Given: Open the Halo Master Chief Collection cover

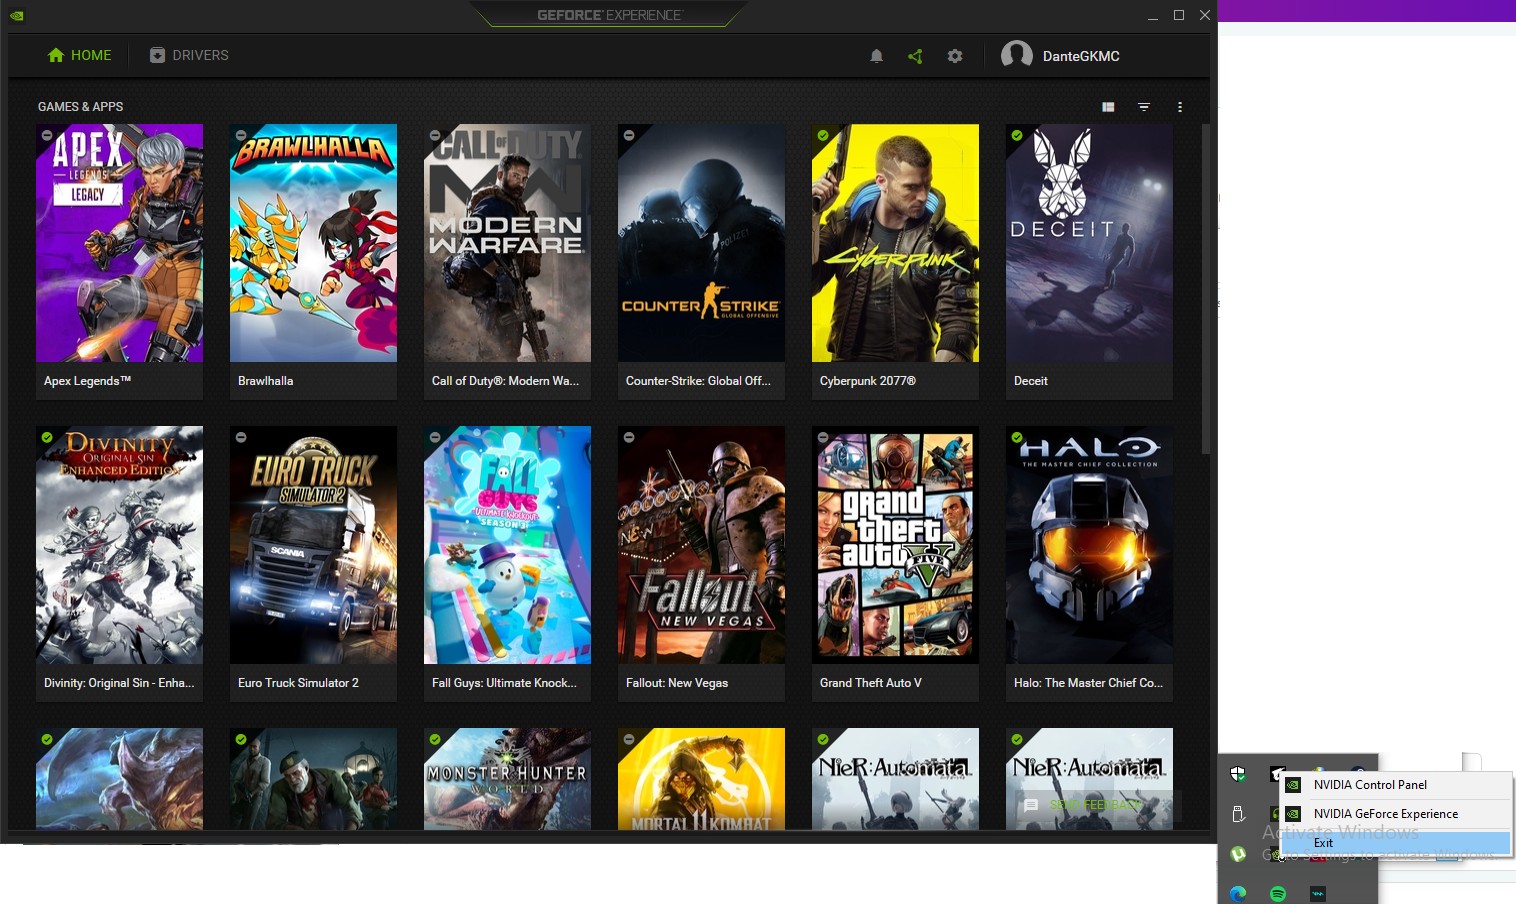Looking at the screenshot, I should (x=1089, y=545).
